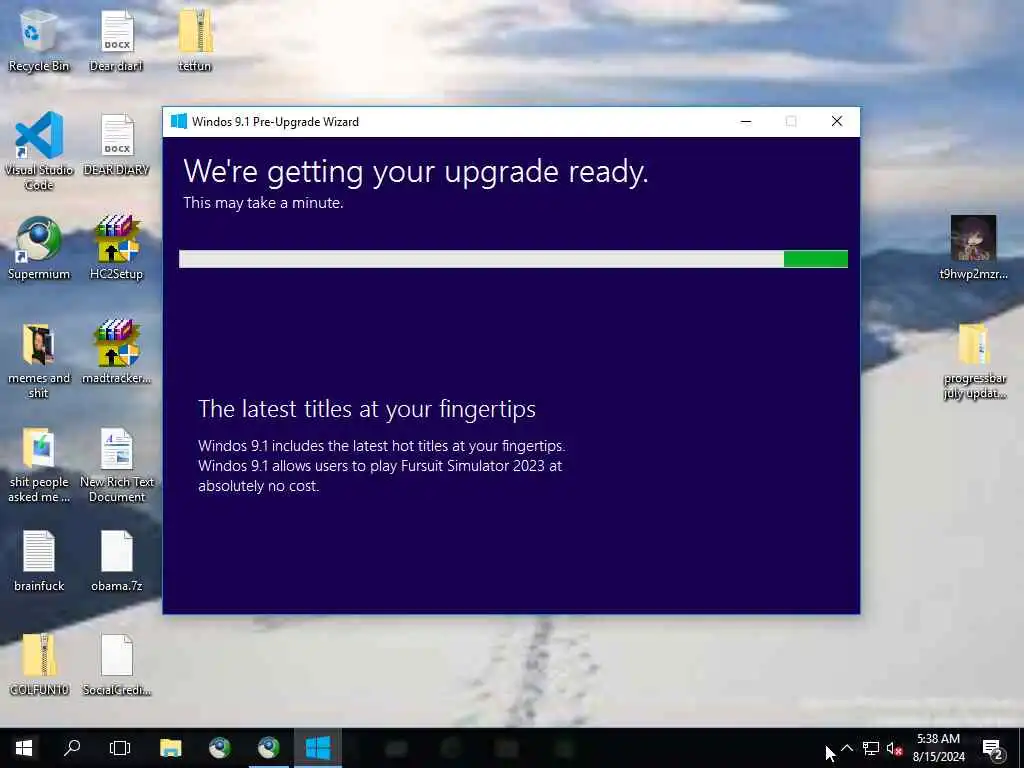Select the madtracker archive icon
Viewport: 1024px width, 768px height.
click(116, 353)
